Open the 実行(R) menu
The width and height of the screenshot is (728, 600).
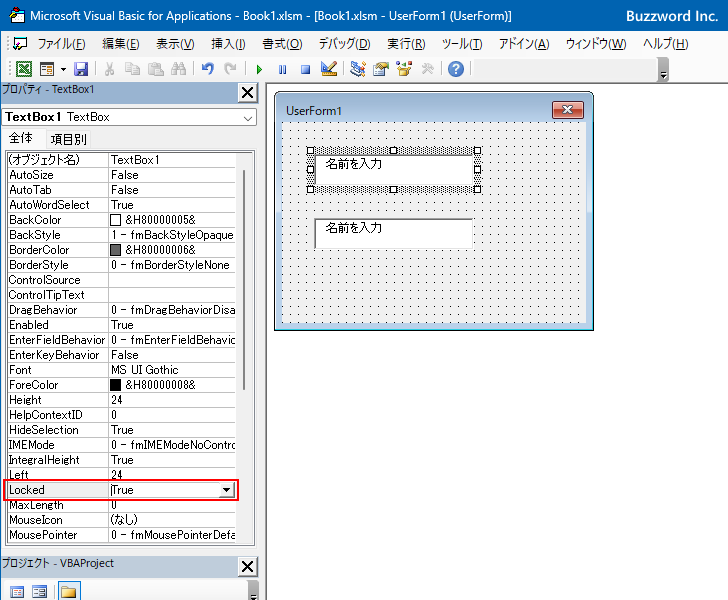[406, 44]
